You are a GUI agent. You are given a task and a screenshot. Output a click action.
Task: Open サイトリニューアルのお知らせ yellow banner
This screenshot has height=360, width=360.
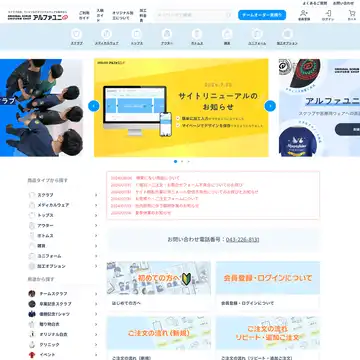pyautogui.click(x=181, y=108)
